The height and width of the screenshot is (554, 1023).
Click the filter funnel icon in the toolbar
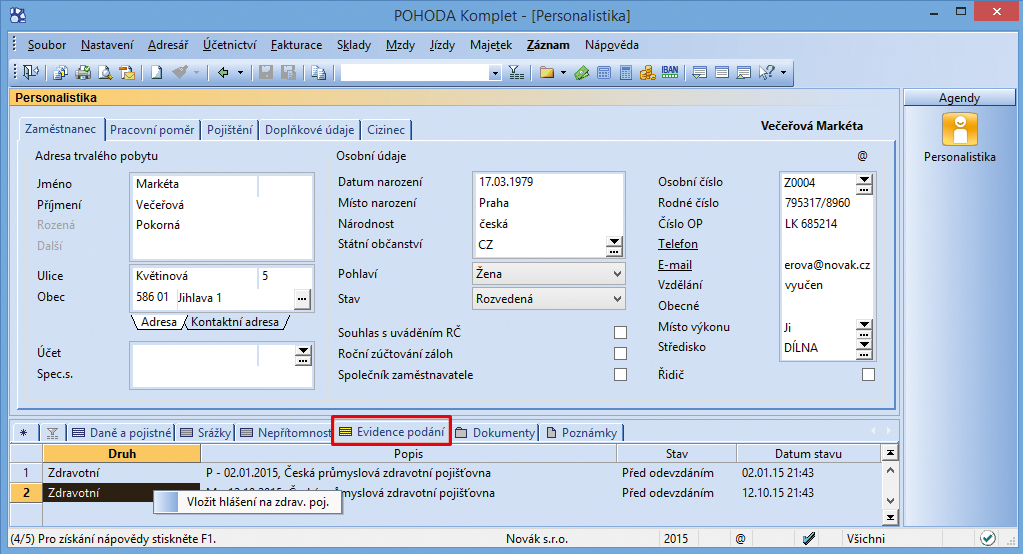(516, 72)
